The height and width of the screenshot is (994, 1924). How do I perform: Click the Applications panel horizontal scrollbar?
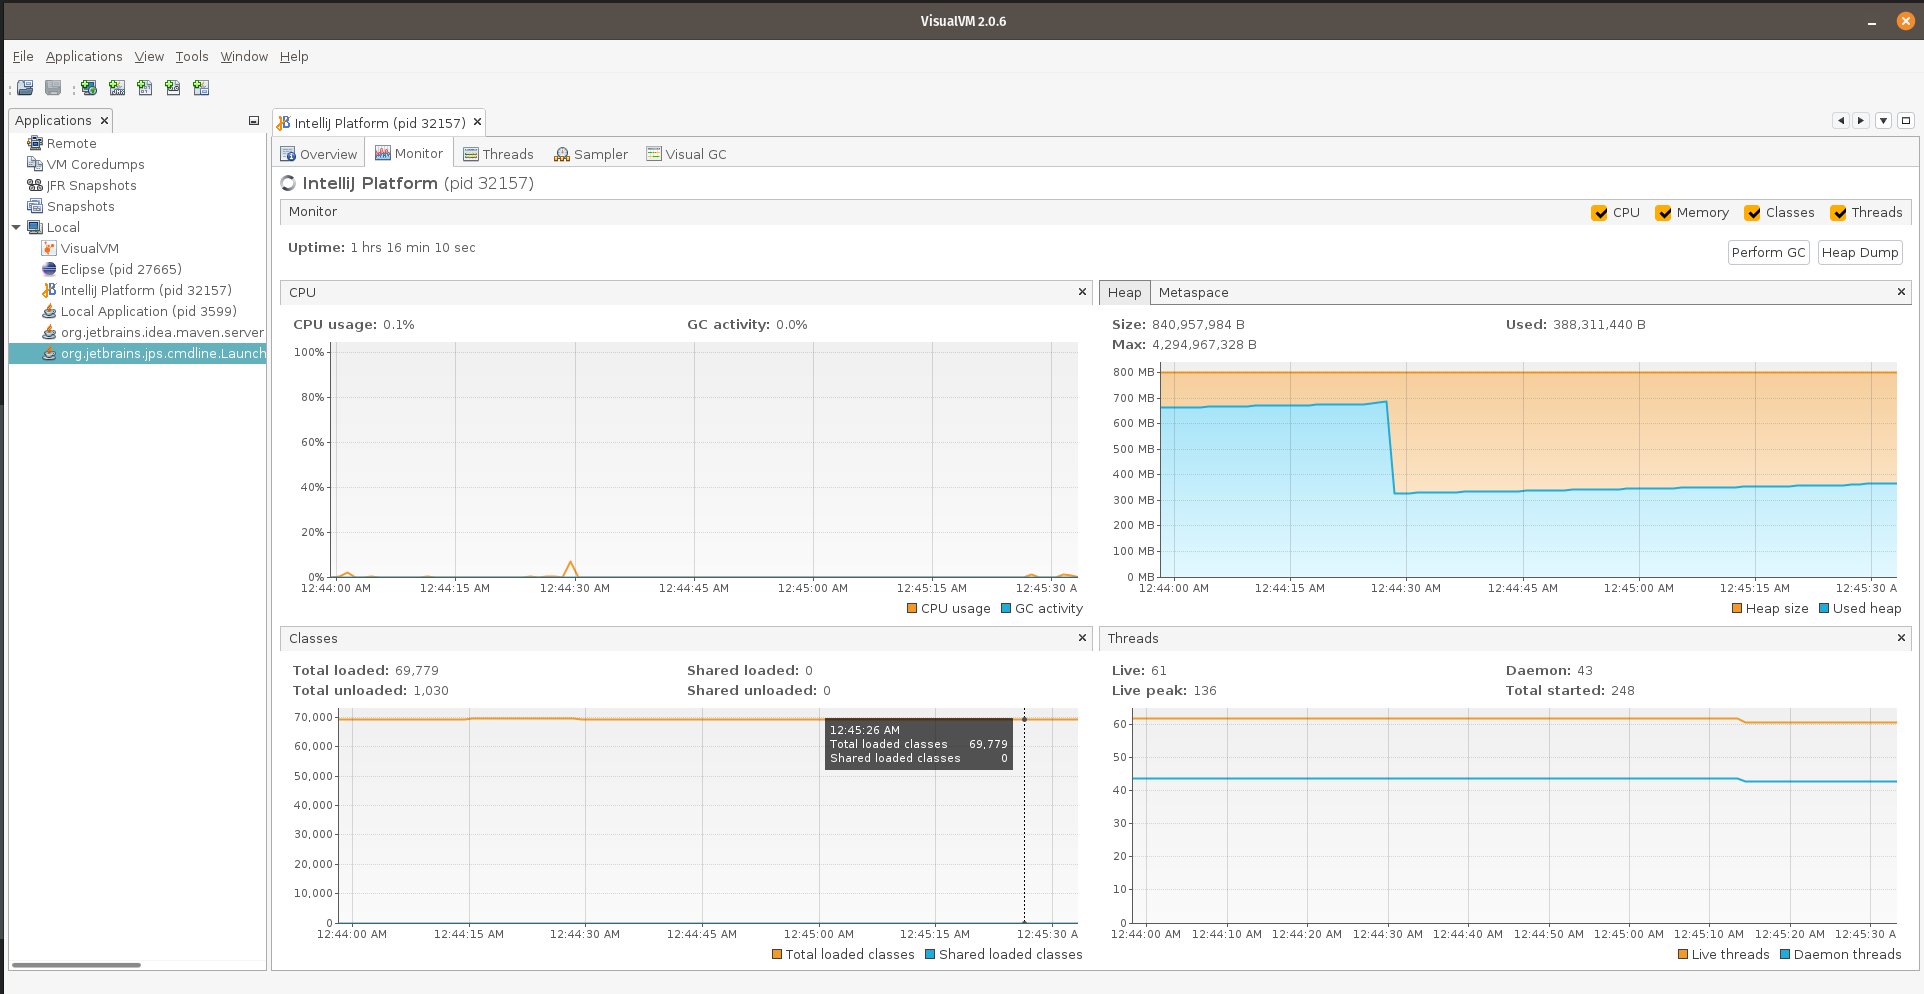click(76, 965)
